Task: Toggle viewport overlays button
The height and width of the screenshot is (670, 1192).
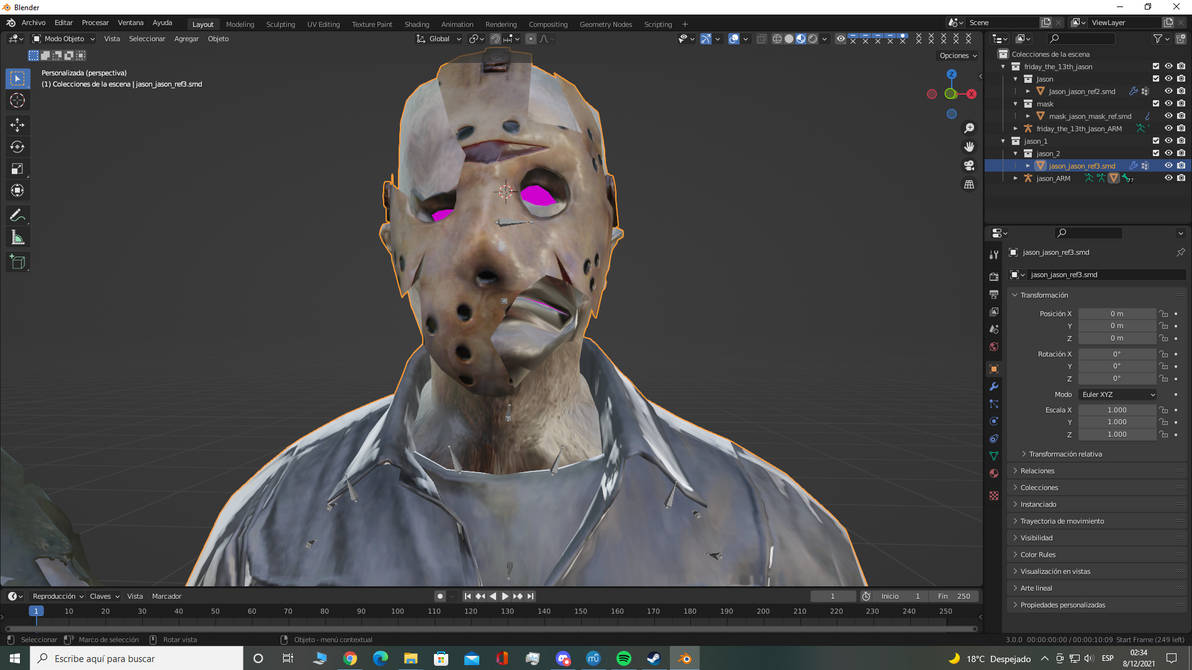Action: 733,39
